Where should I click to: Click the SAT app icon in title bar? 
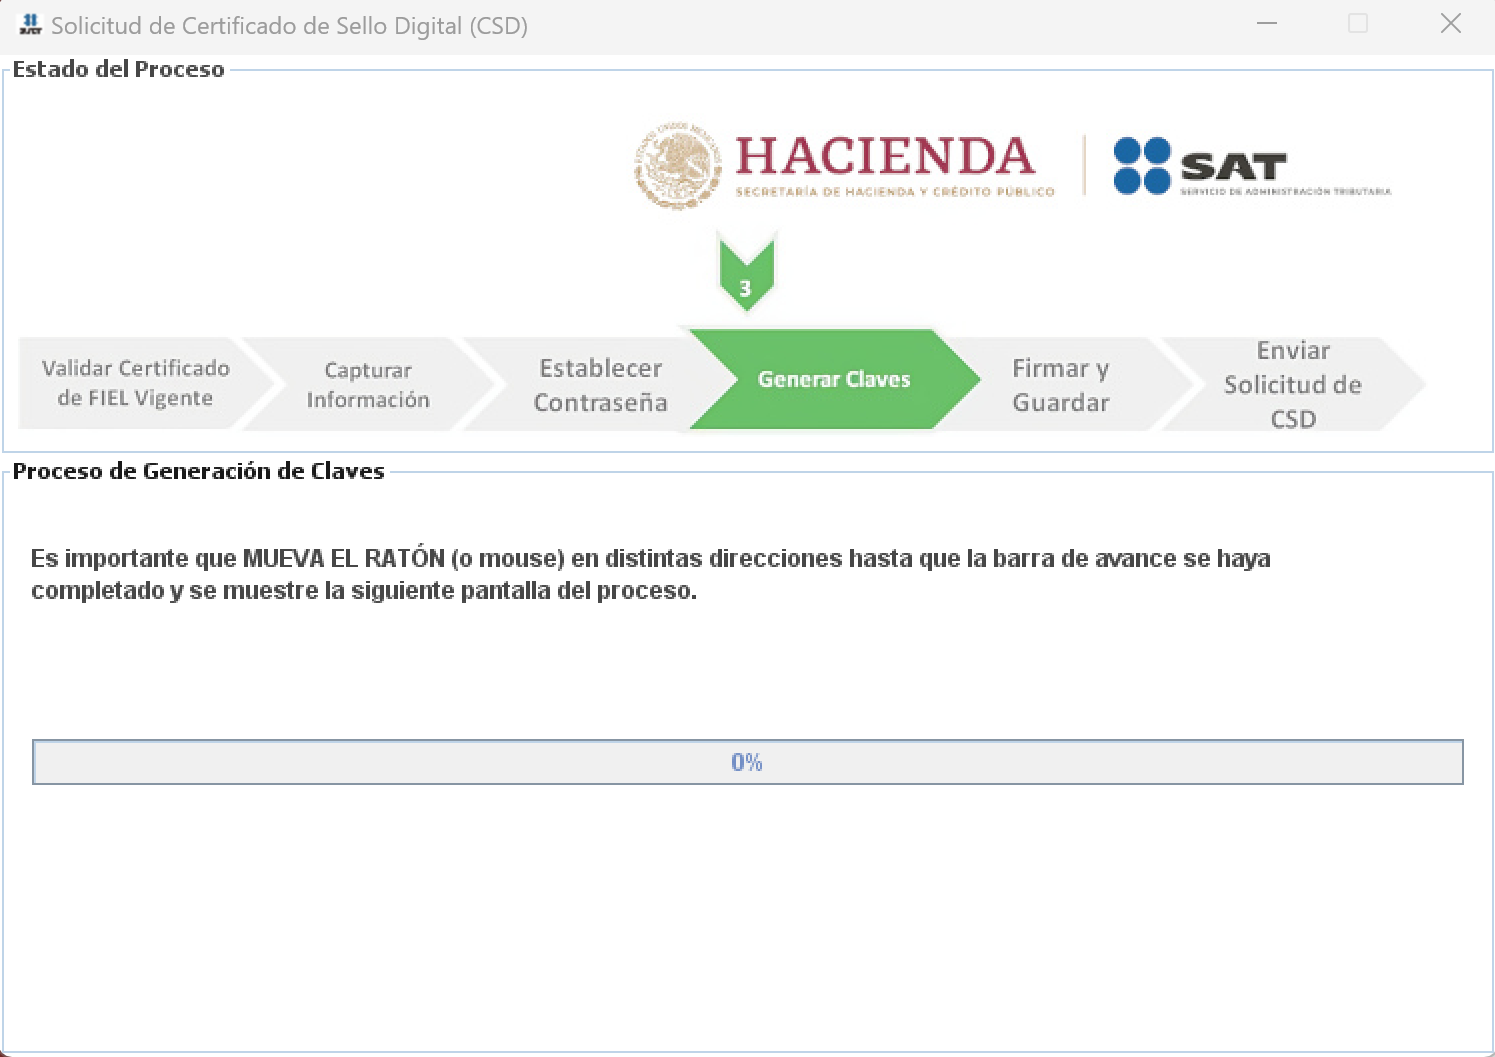[x=30, y=25]
